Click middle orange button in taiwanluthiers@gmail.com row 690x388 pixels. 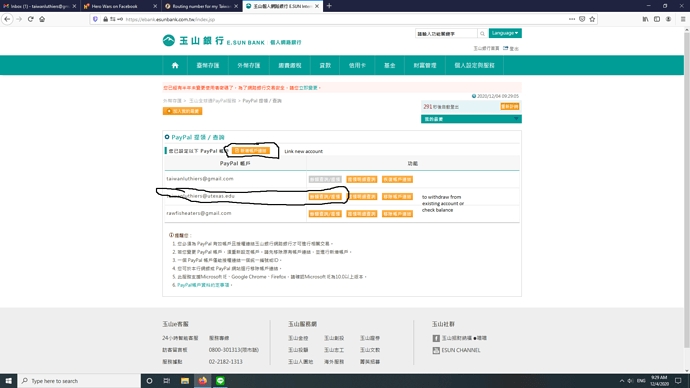pos(362,179)
